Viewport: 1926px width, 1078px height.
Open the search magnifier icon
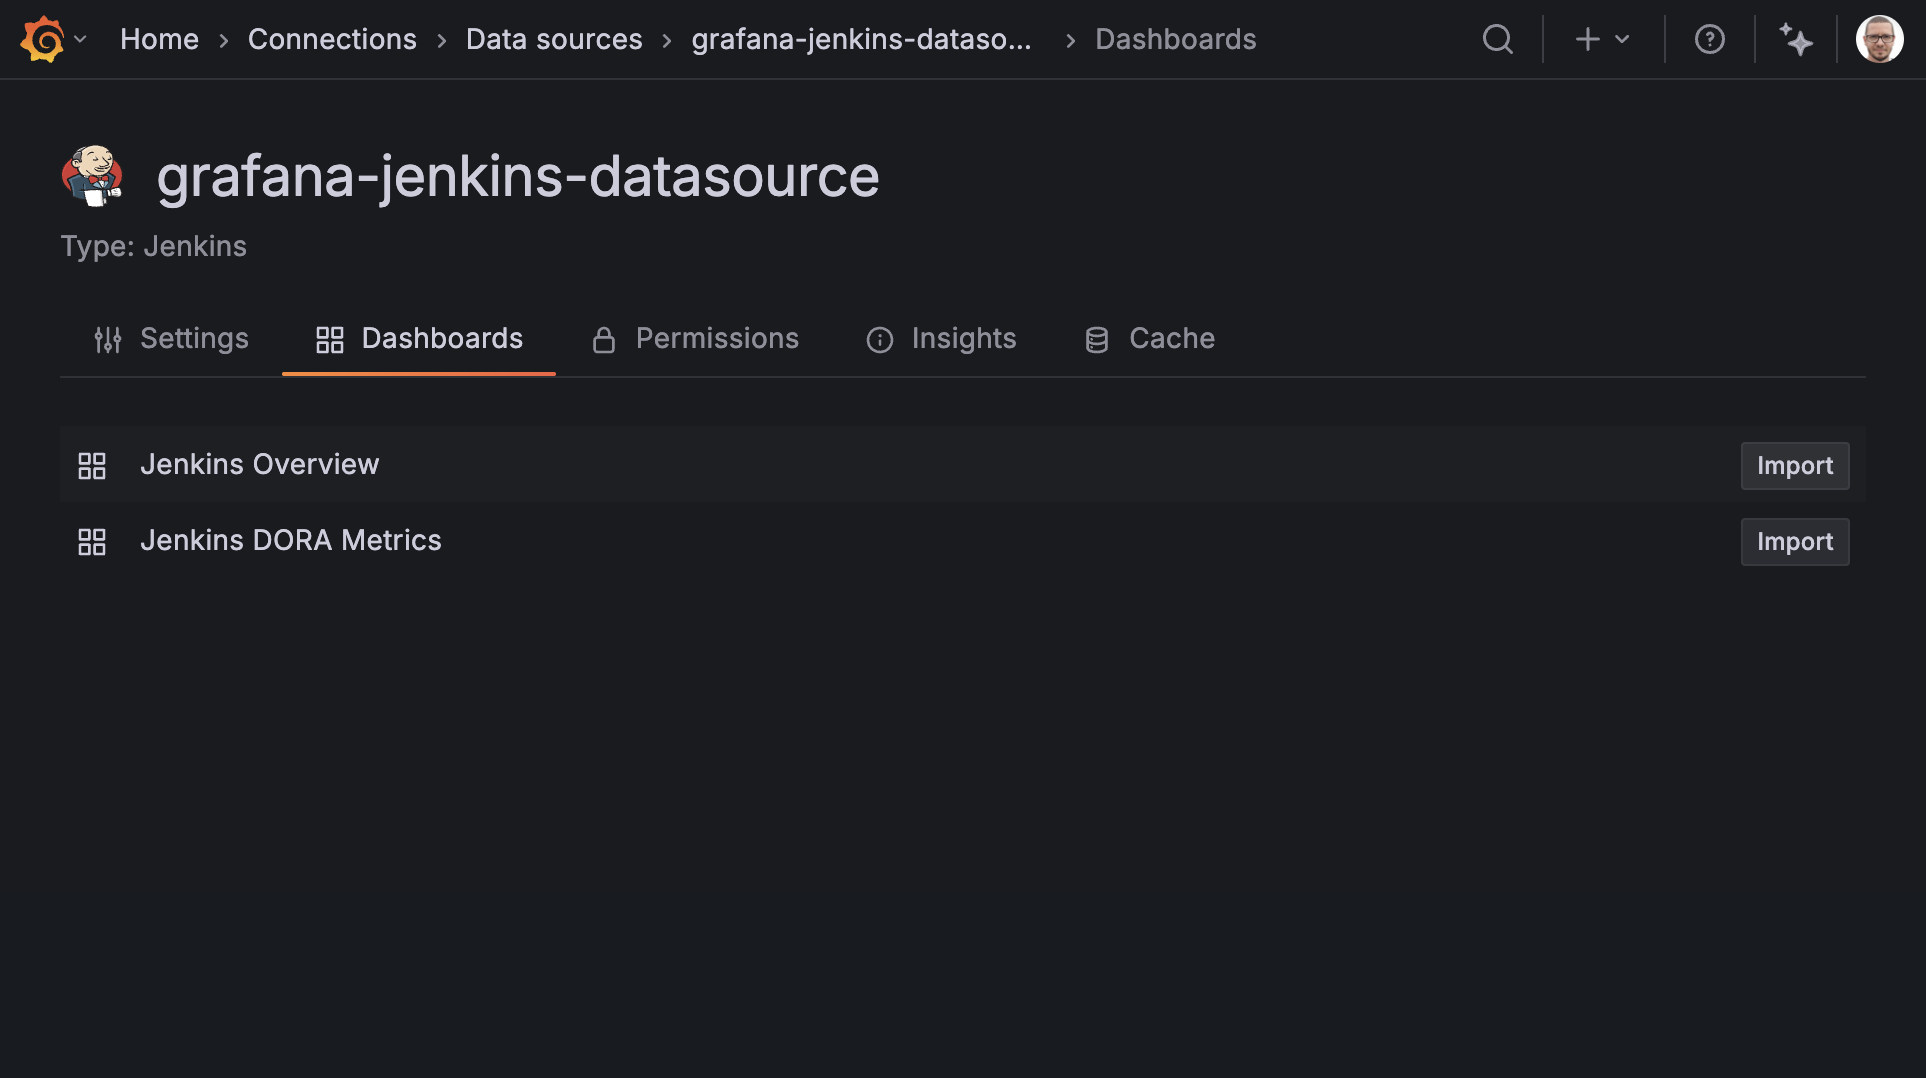1498,40
